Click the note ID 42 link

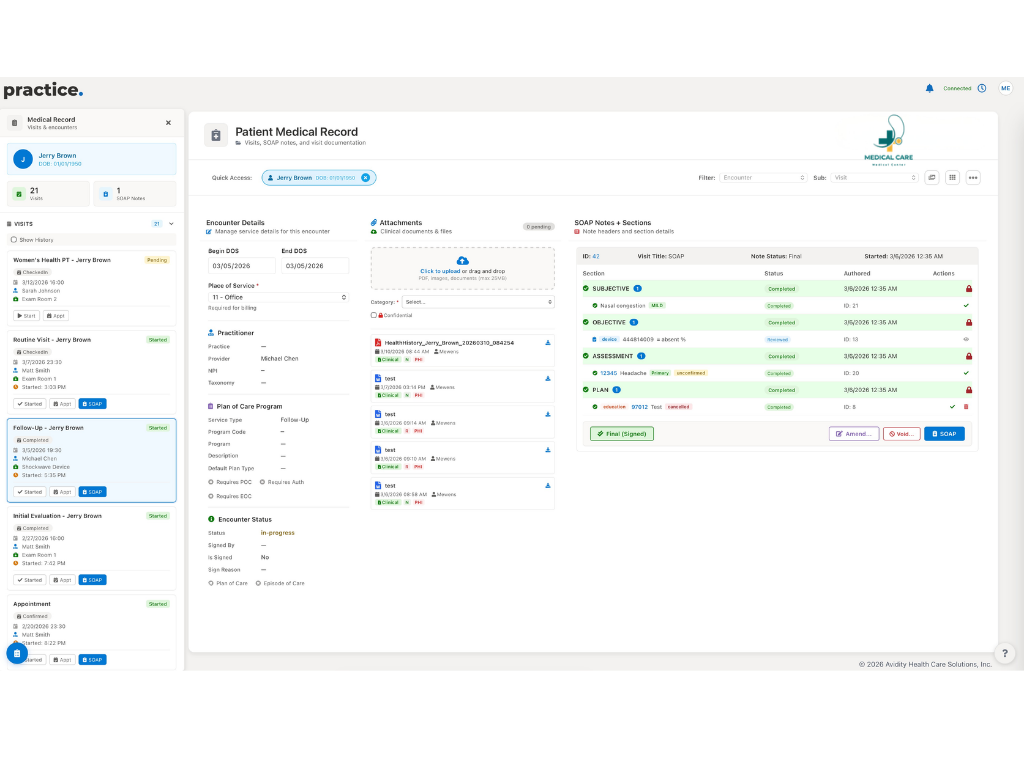(596, 257)
